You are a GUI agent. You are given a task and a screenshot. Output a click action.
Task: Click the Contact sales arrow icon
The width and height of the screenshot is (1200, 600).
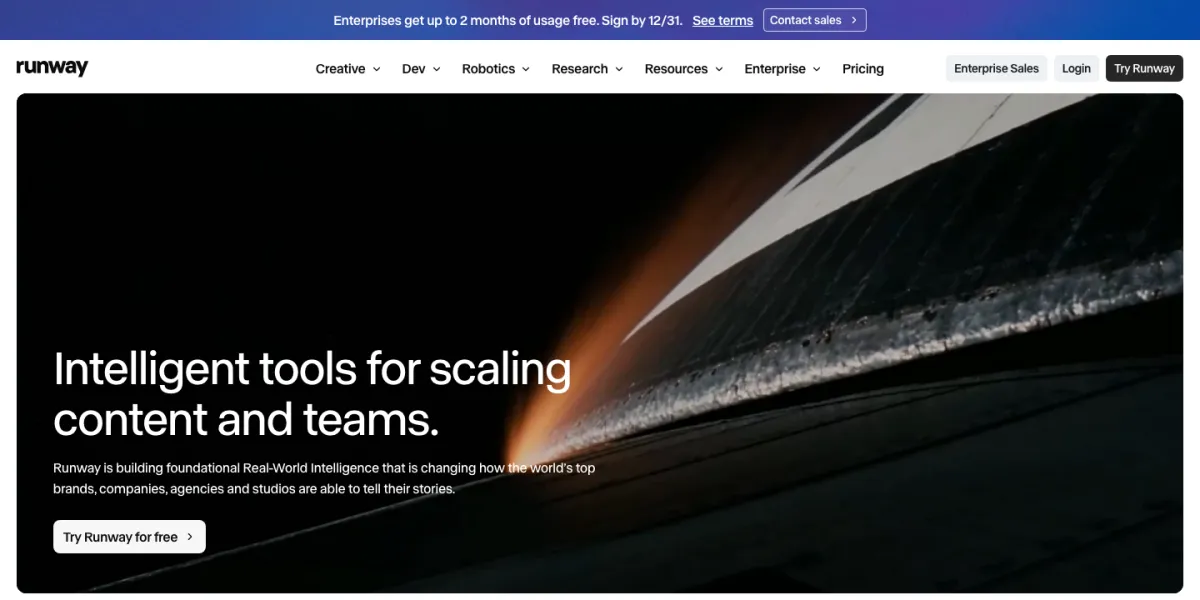click(854, 20)
